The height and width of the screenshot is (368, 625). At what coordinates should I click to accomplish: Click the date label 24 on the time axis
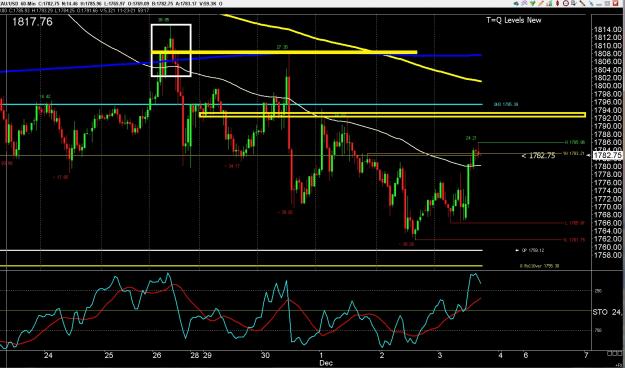(48, 355)
